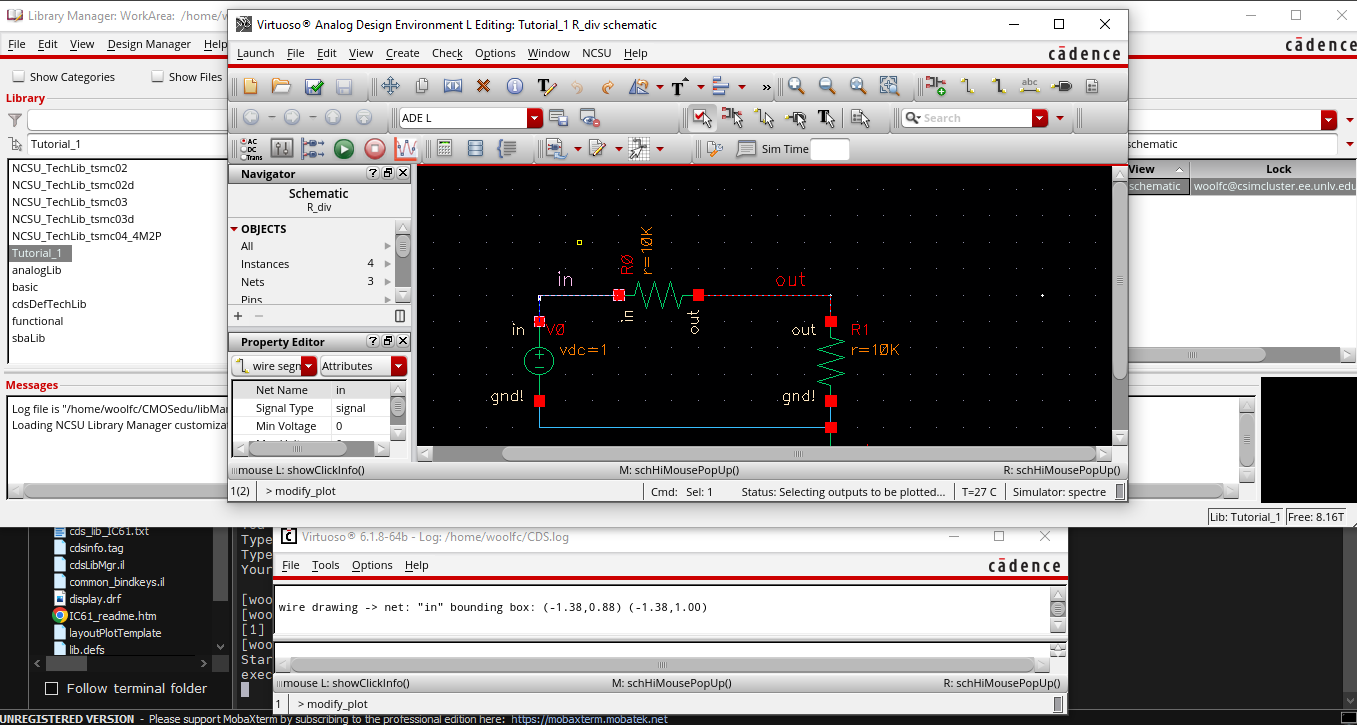Click the green Run Simulation button
Screen dimensions: 1357x725
tap(344, 149)
